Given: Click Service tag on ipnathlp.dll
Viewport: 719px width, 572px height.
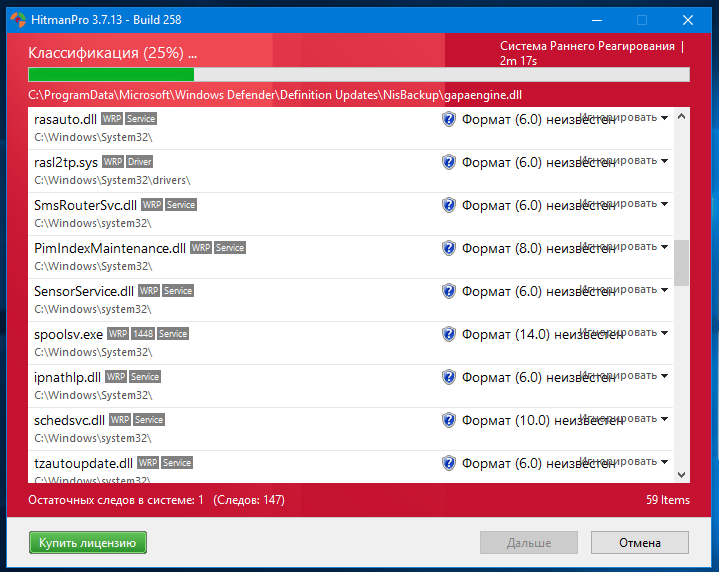Looking at the screenshot, I should click(145, 377).
